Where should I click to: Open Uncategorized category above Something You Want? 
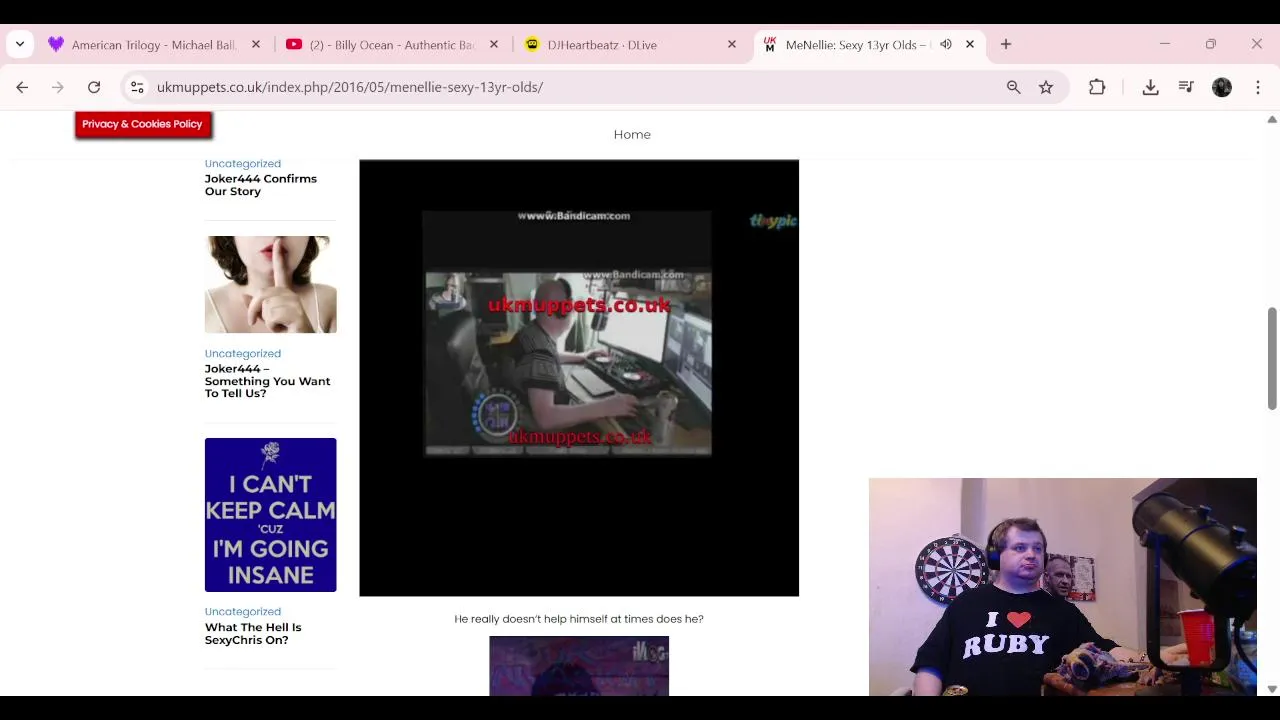(242, 353)
